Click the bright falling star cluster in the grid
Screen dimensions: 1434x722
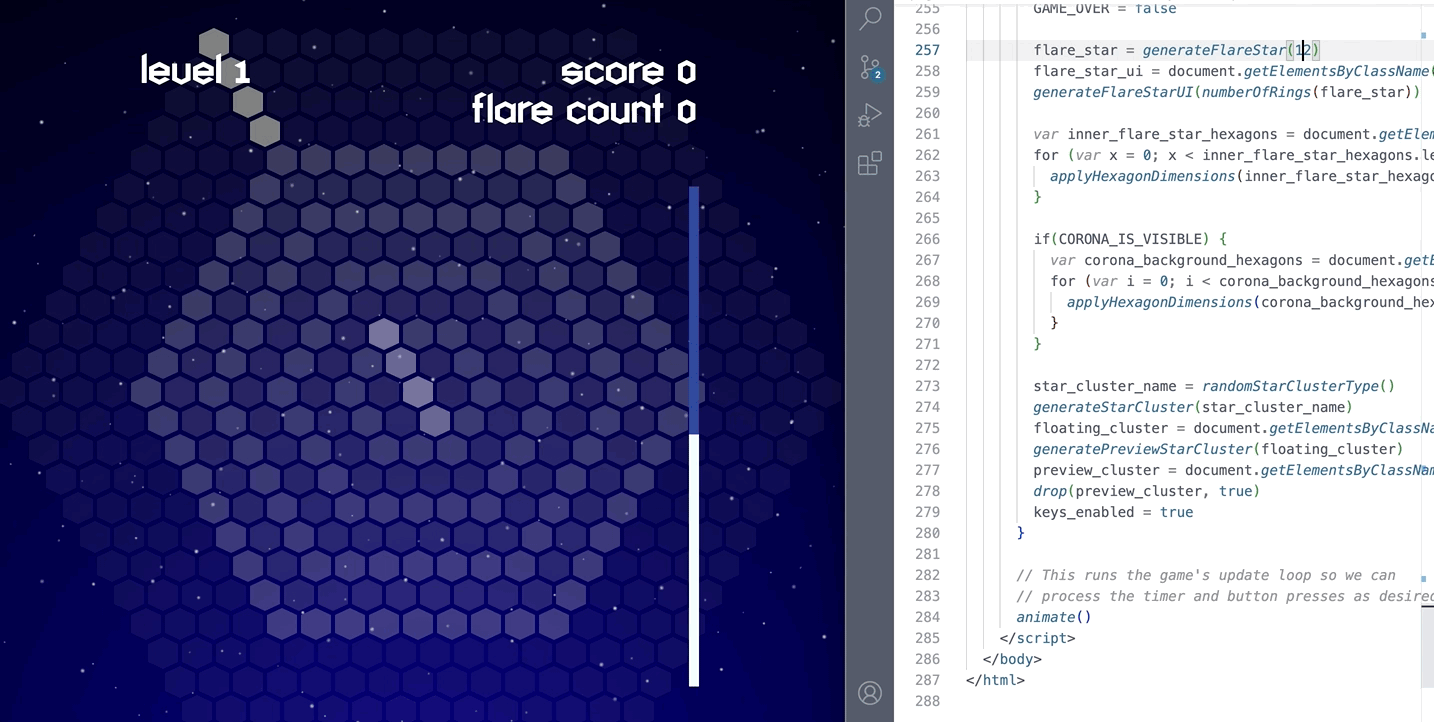point(409,377)
